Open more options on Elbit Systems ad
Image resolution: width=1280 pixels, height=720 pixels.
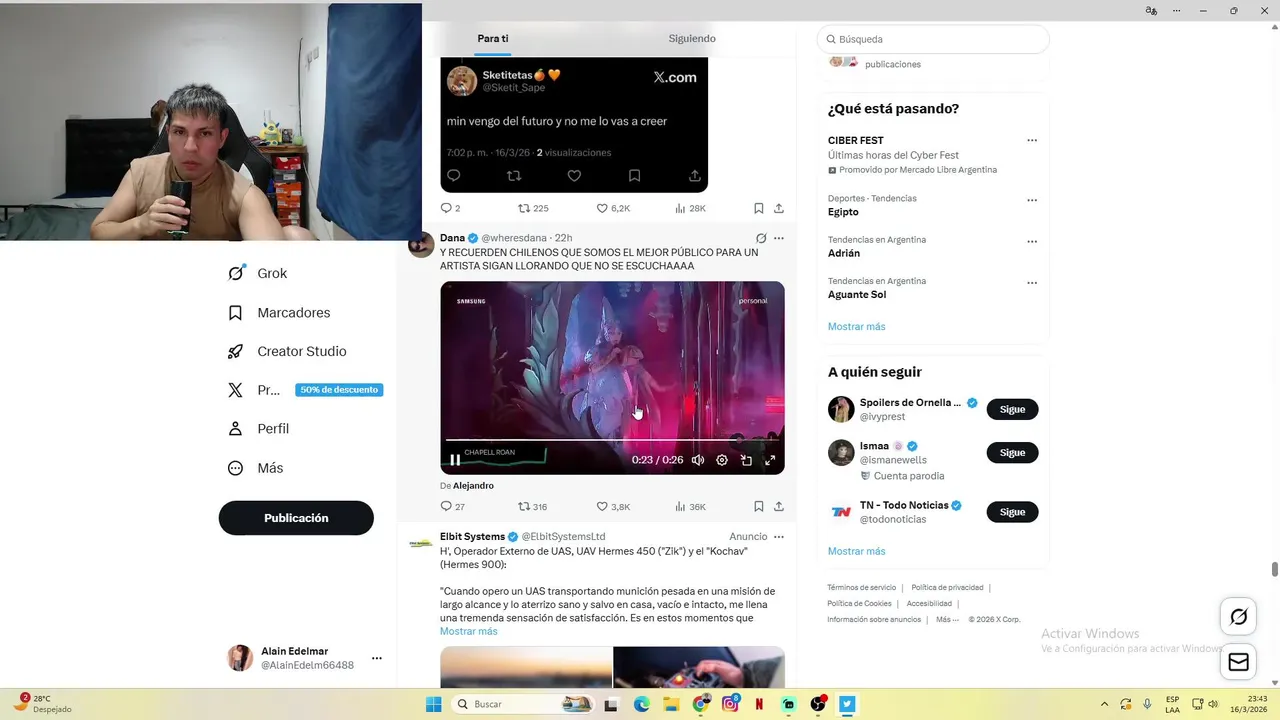(779, 537)
